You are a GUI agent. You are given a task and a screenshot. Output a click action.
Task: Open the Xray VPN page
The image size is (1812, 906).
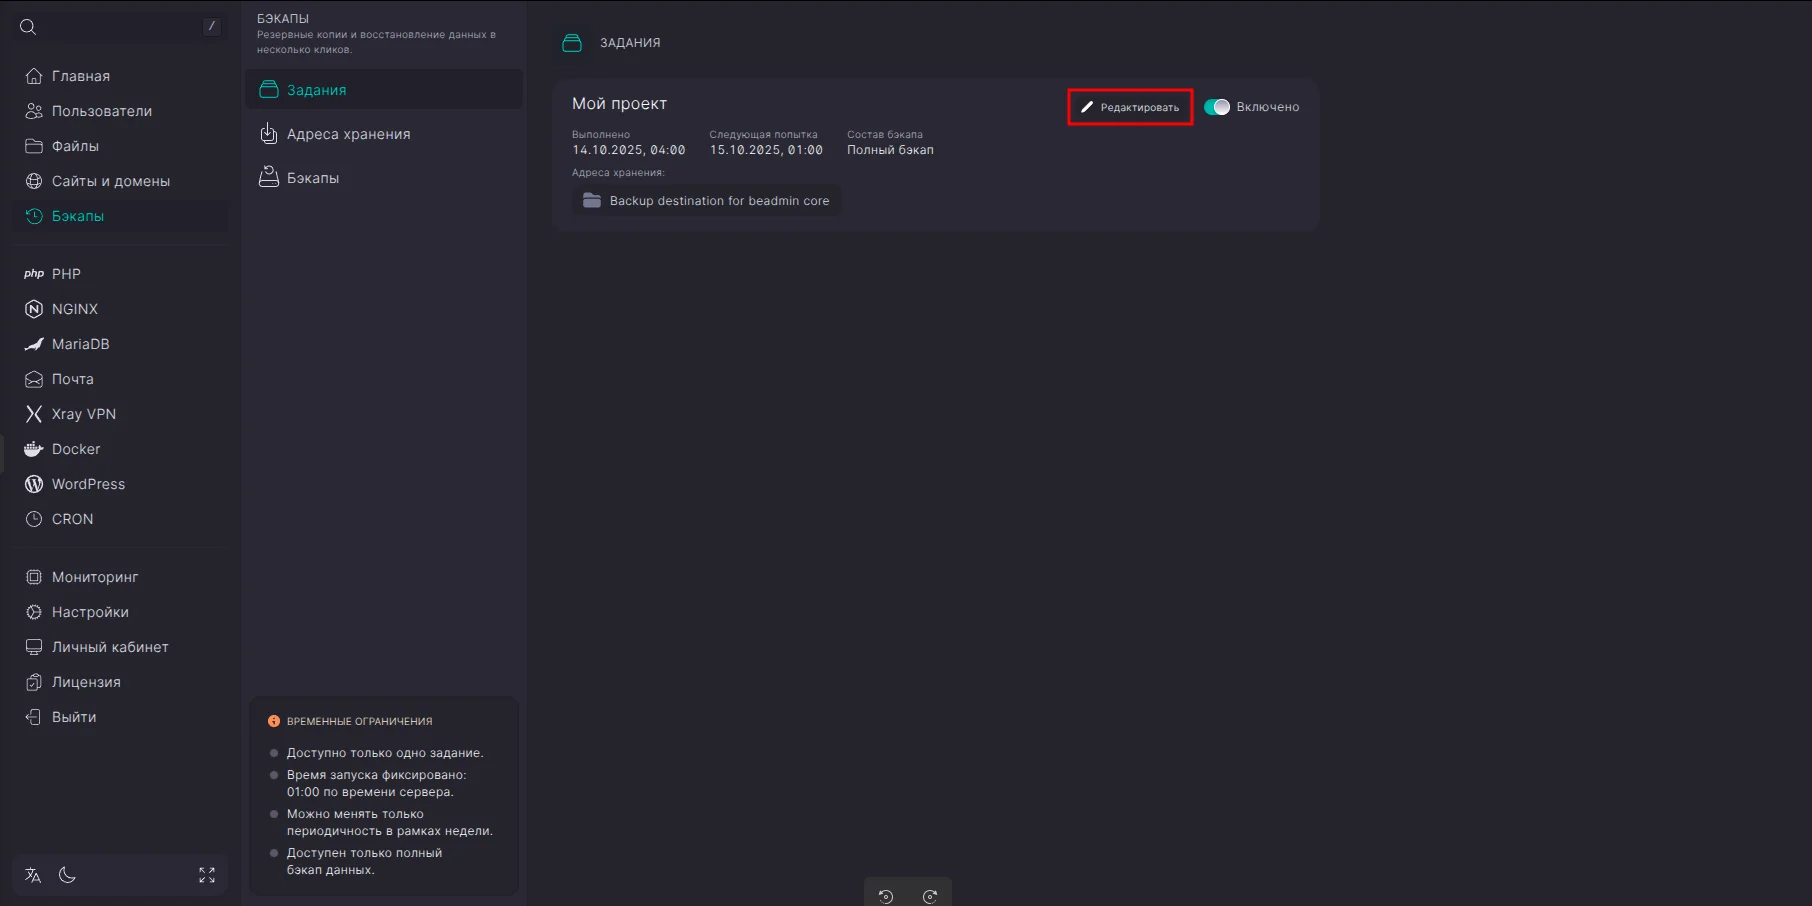point(83,414)
